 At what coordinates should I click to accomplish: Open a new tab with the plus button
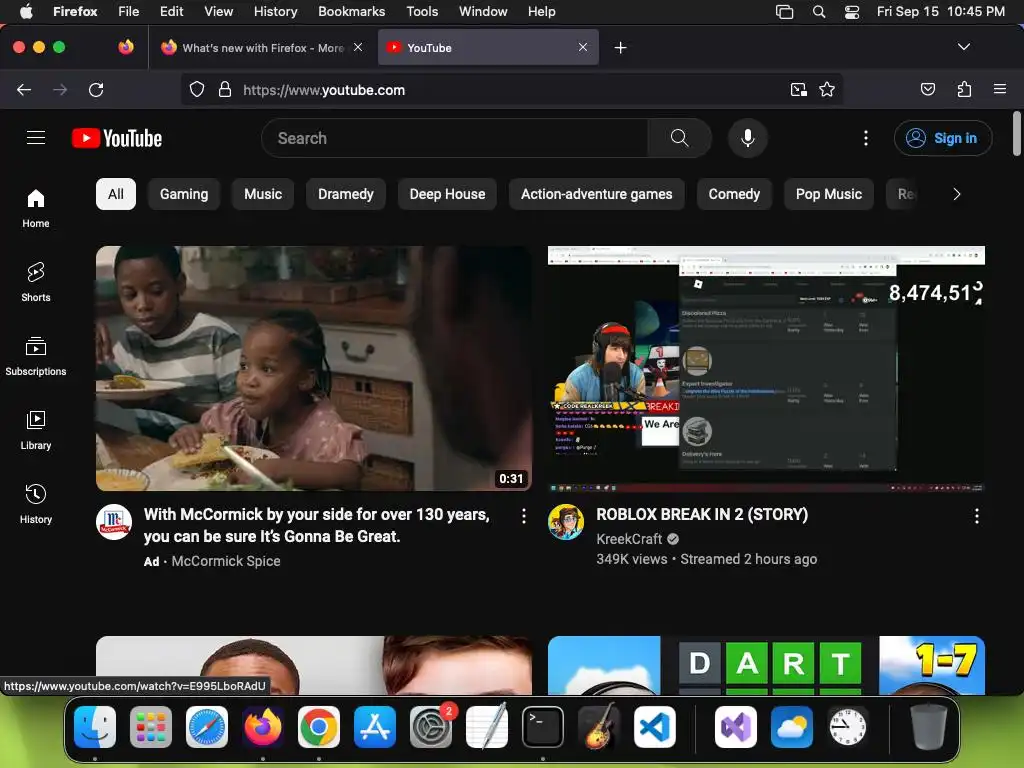click(620, 48)
